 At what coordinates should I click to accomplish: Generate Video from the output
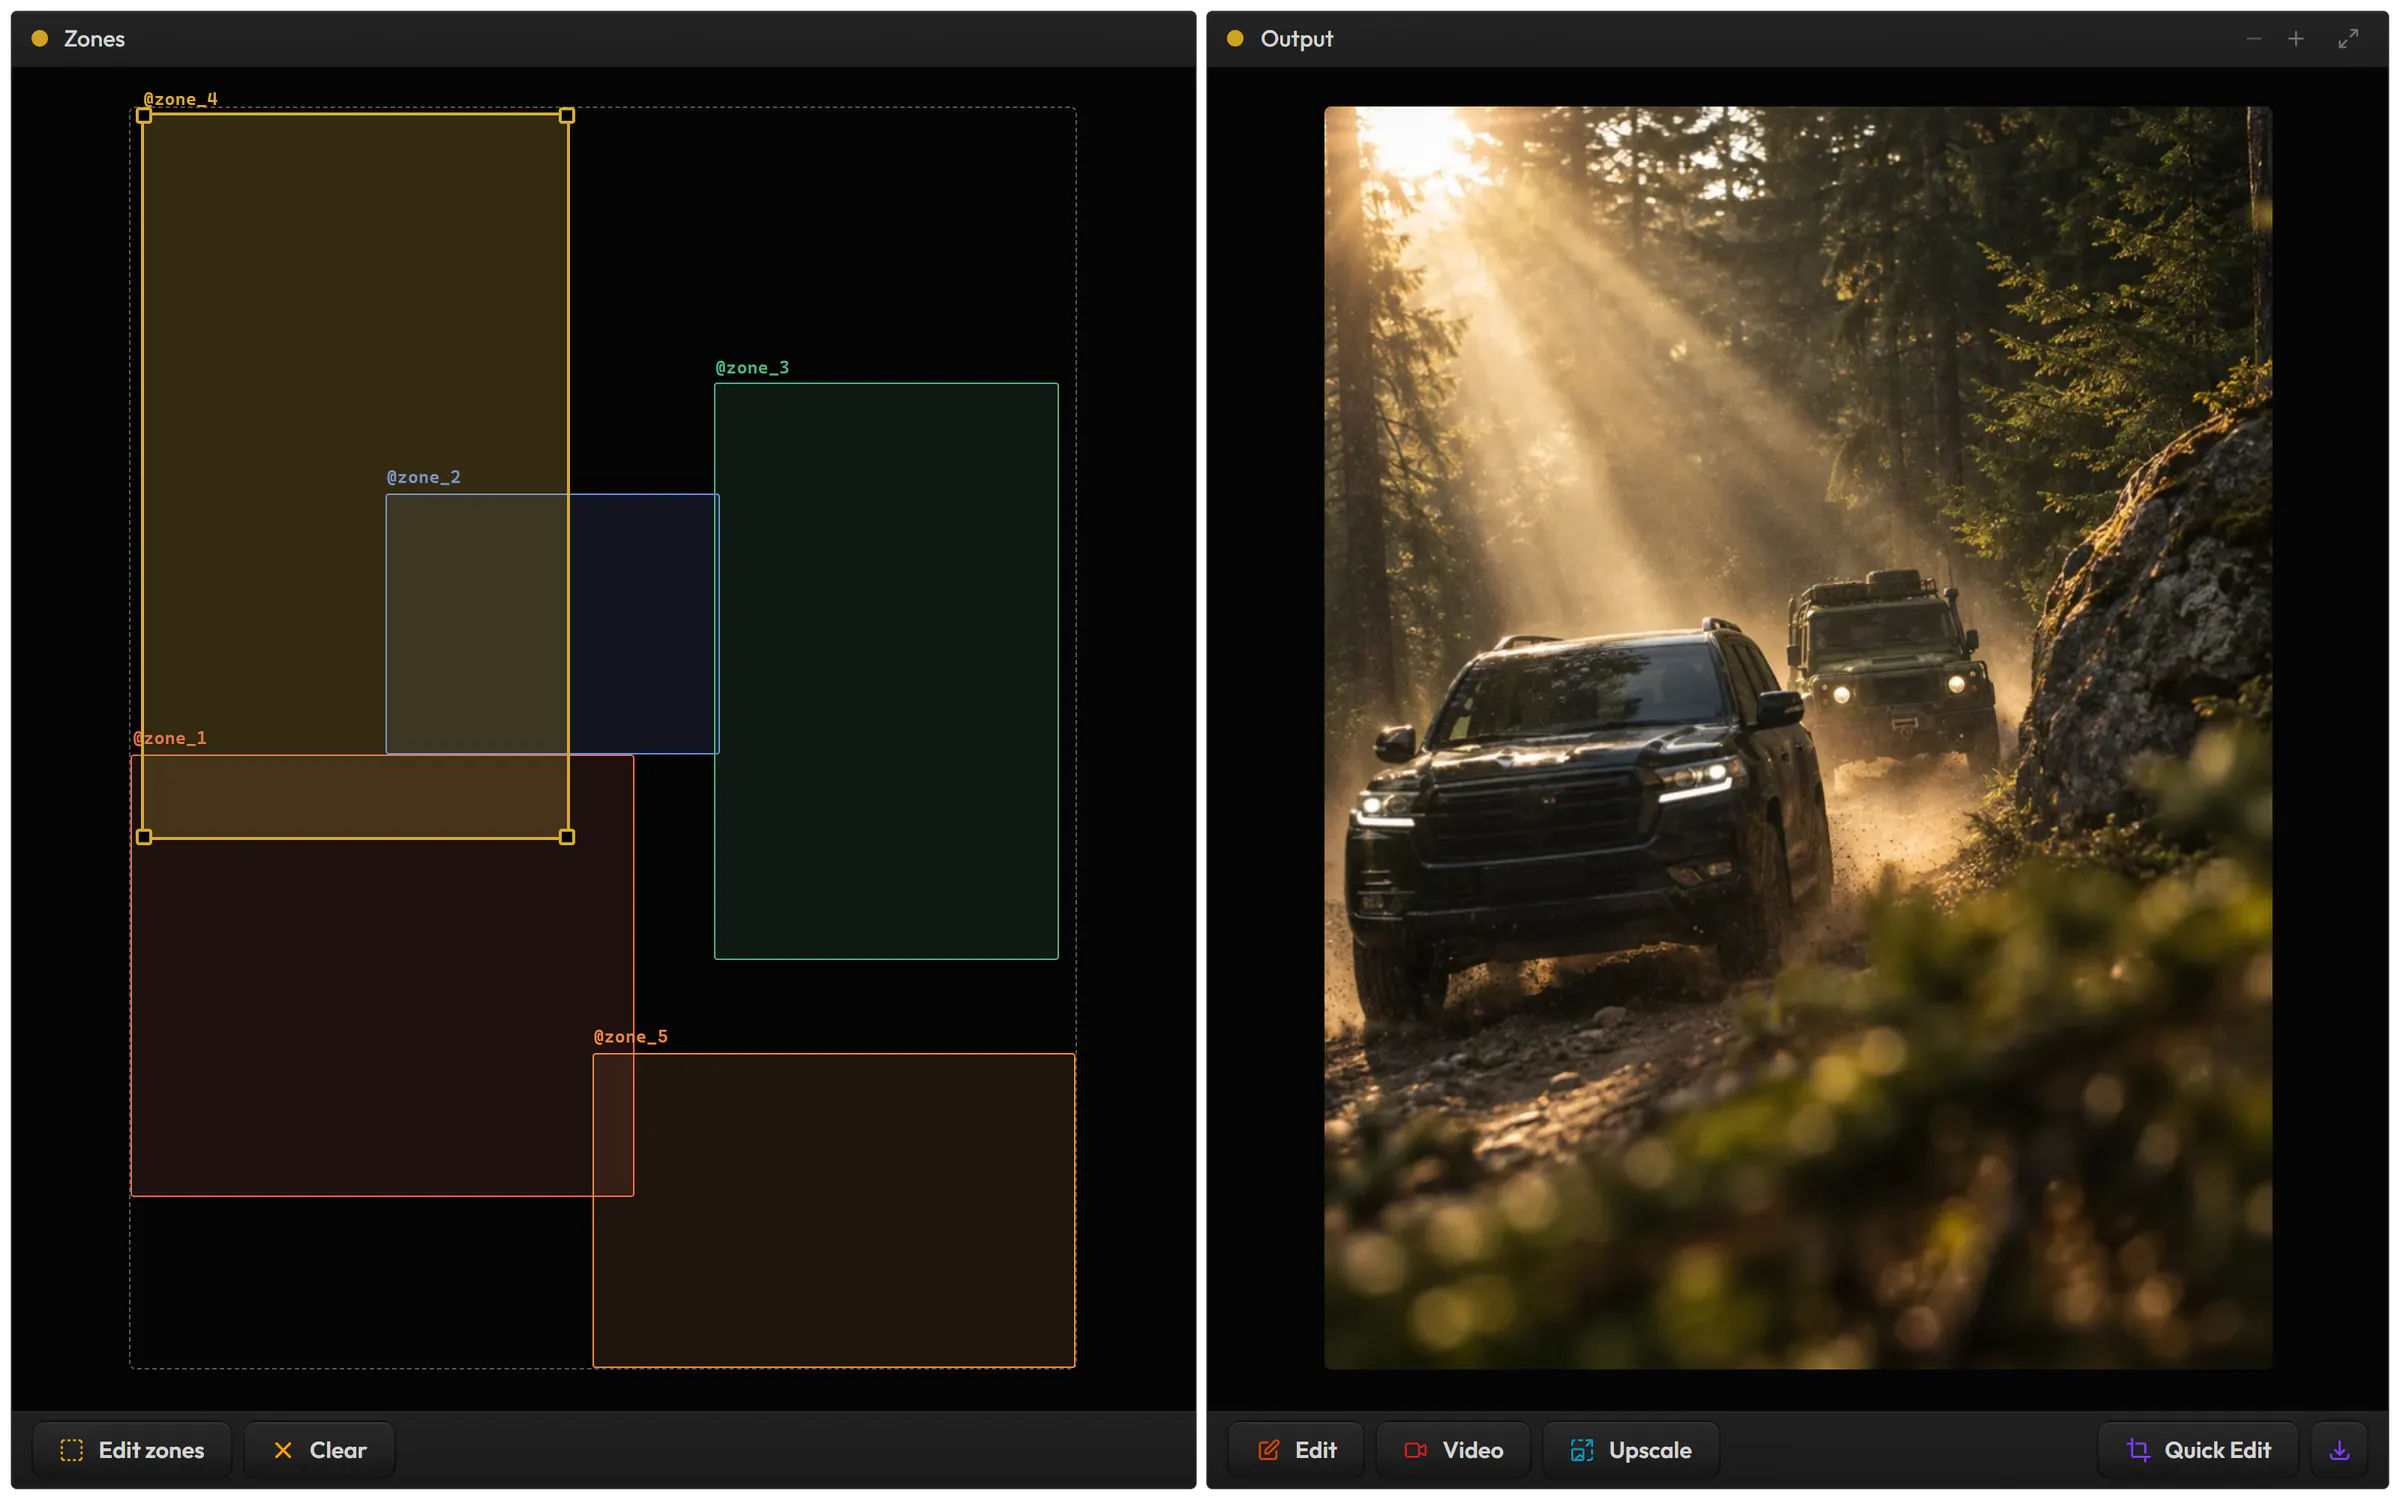click(x=1453, y=1450)
